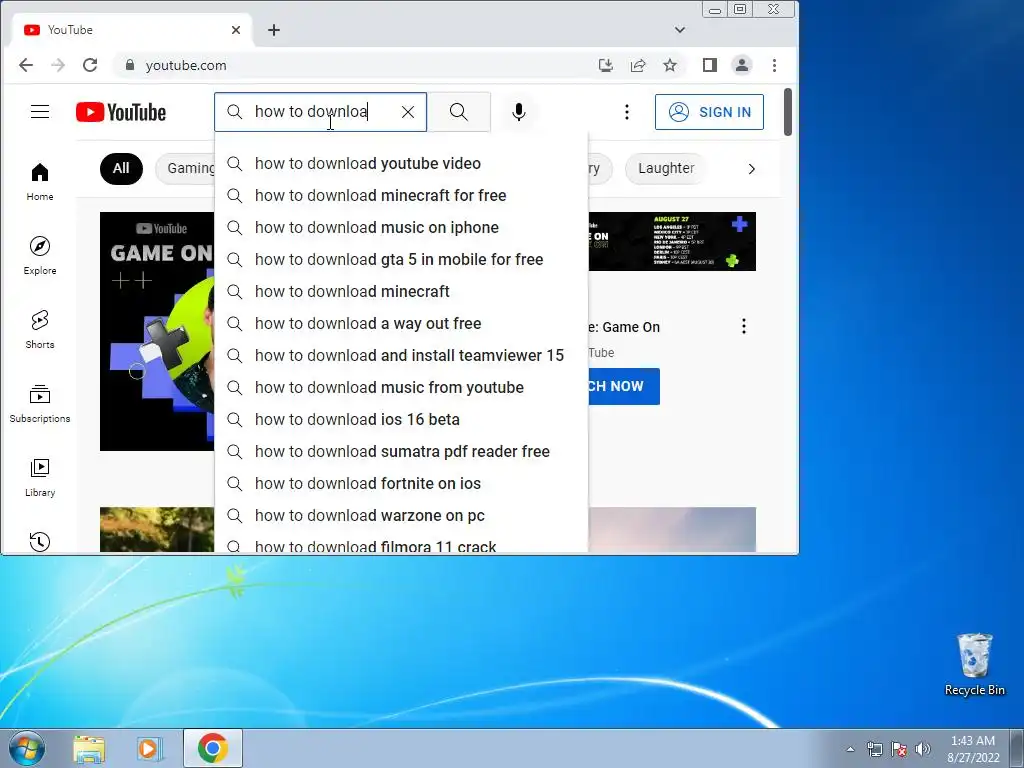Choose suggestion ending in 'download minecraft'
The width and height of the screenshot is (1024, 768).
click(401, 291)
